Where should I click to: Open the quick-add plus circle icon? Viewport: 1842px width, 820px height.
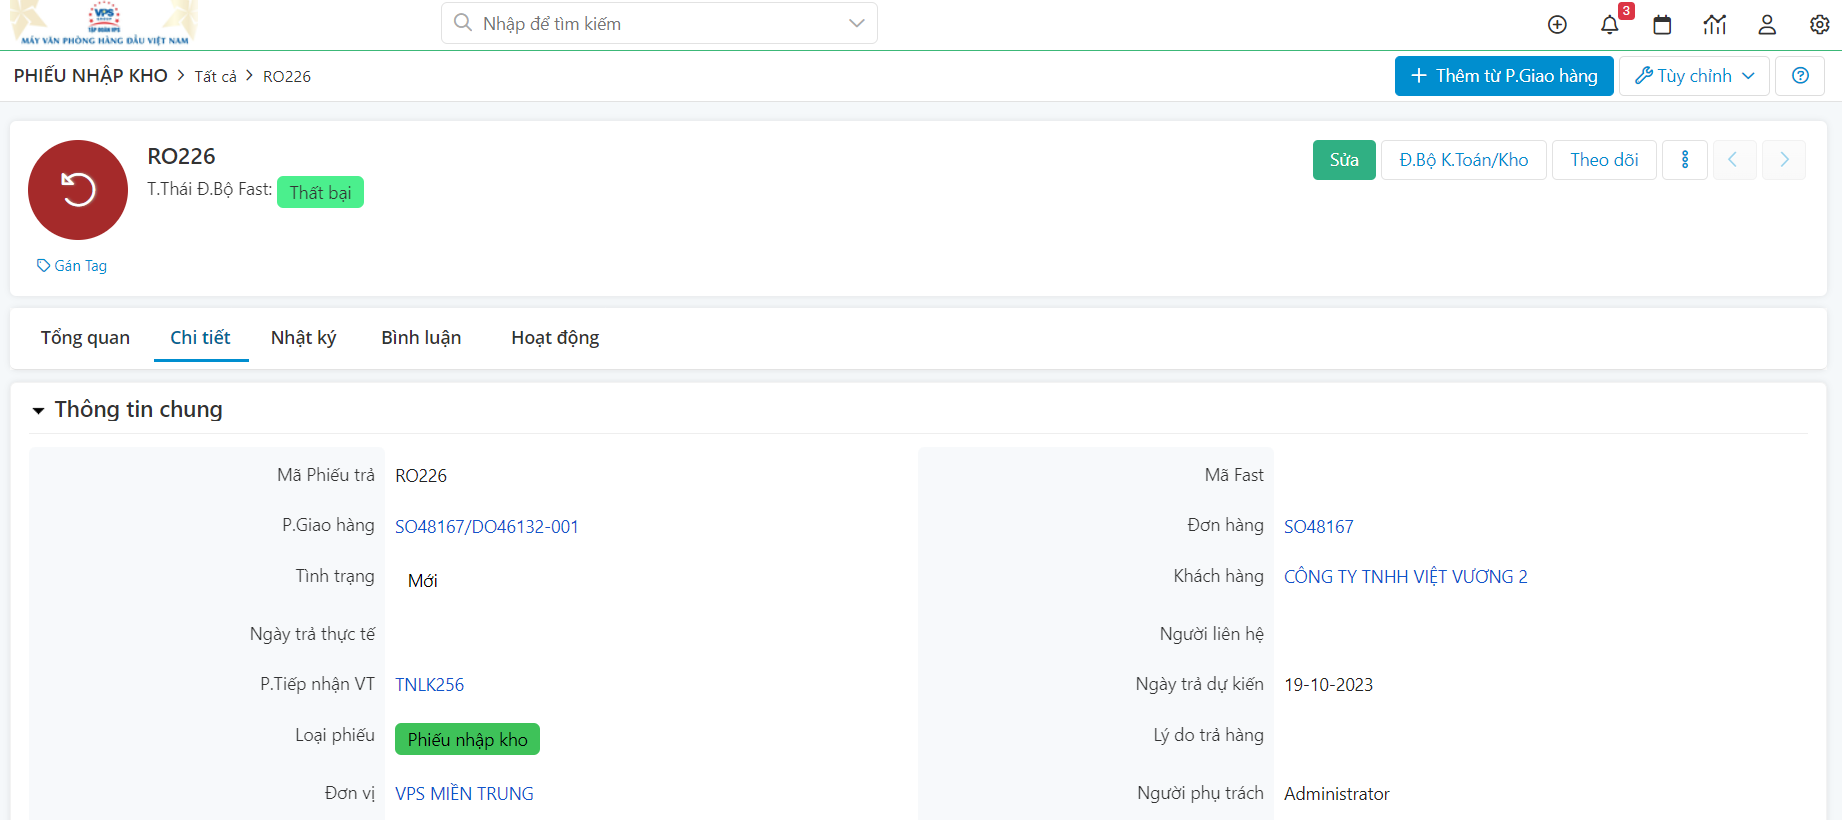click(x=1557, y=25)
